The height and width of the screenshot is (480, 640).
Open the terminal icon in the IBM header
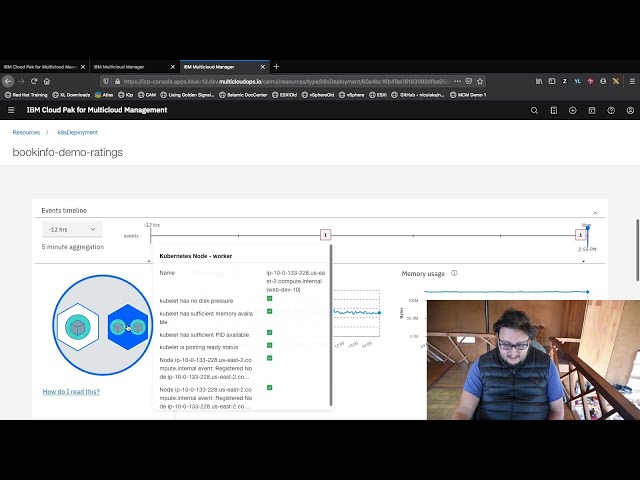(x=592, y=111)
